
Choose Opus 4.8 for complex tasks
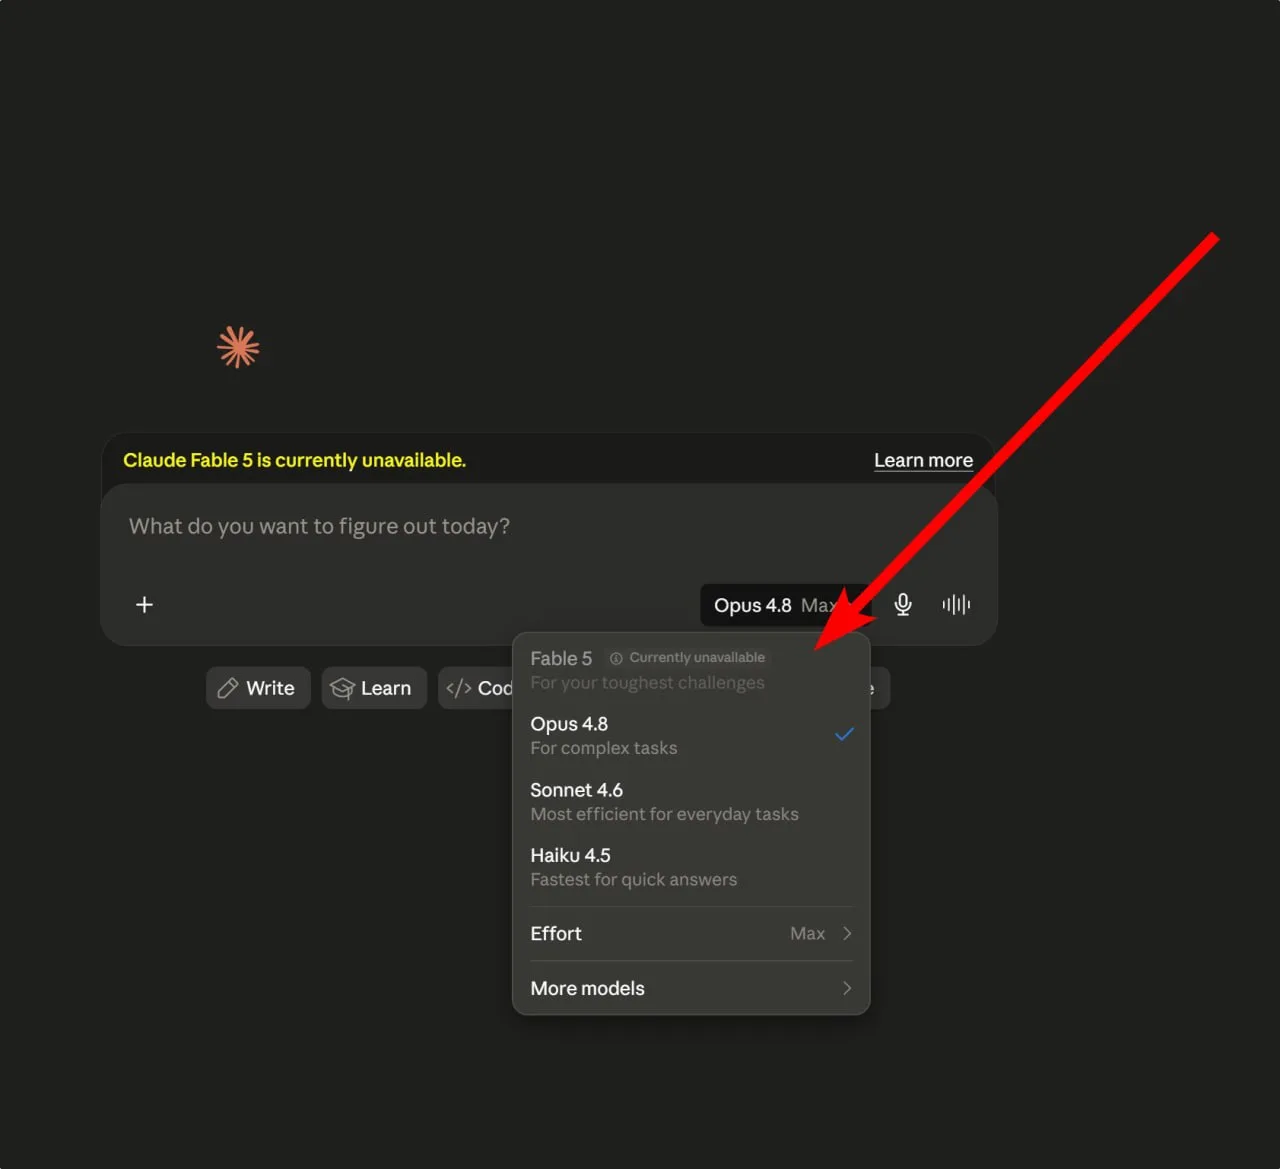pos(691,735)
